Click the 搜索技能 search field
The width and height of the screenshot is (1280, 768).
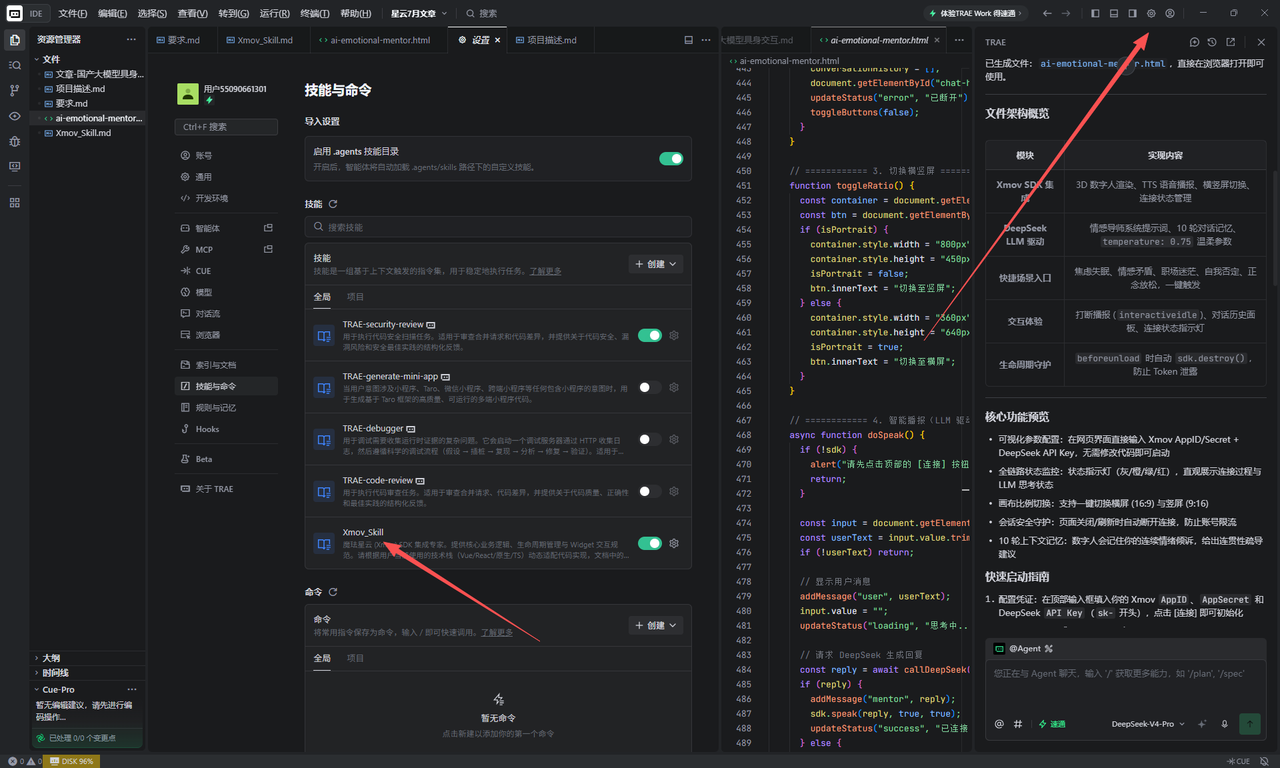[x=498, y=227]
